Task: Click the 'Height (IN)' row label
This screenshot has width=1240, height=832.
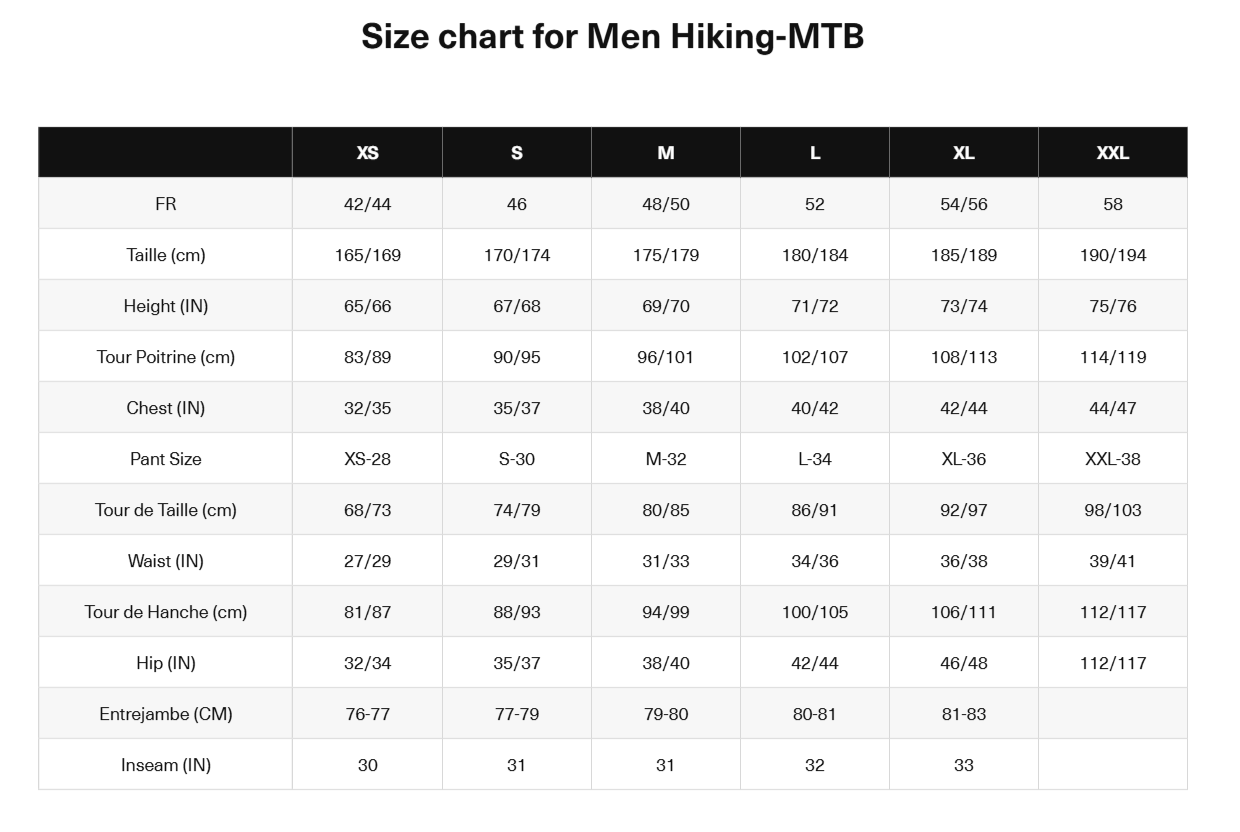Action: pyautogui.click(x=166, y=306)
